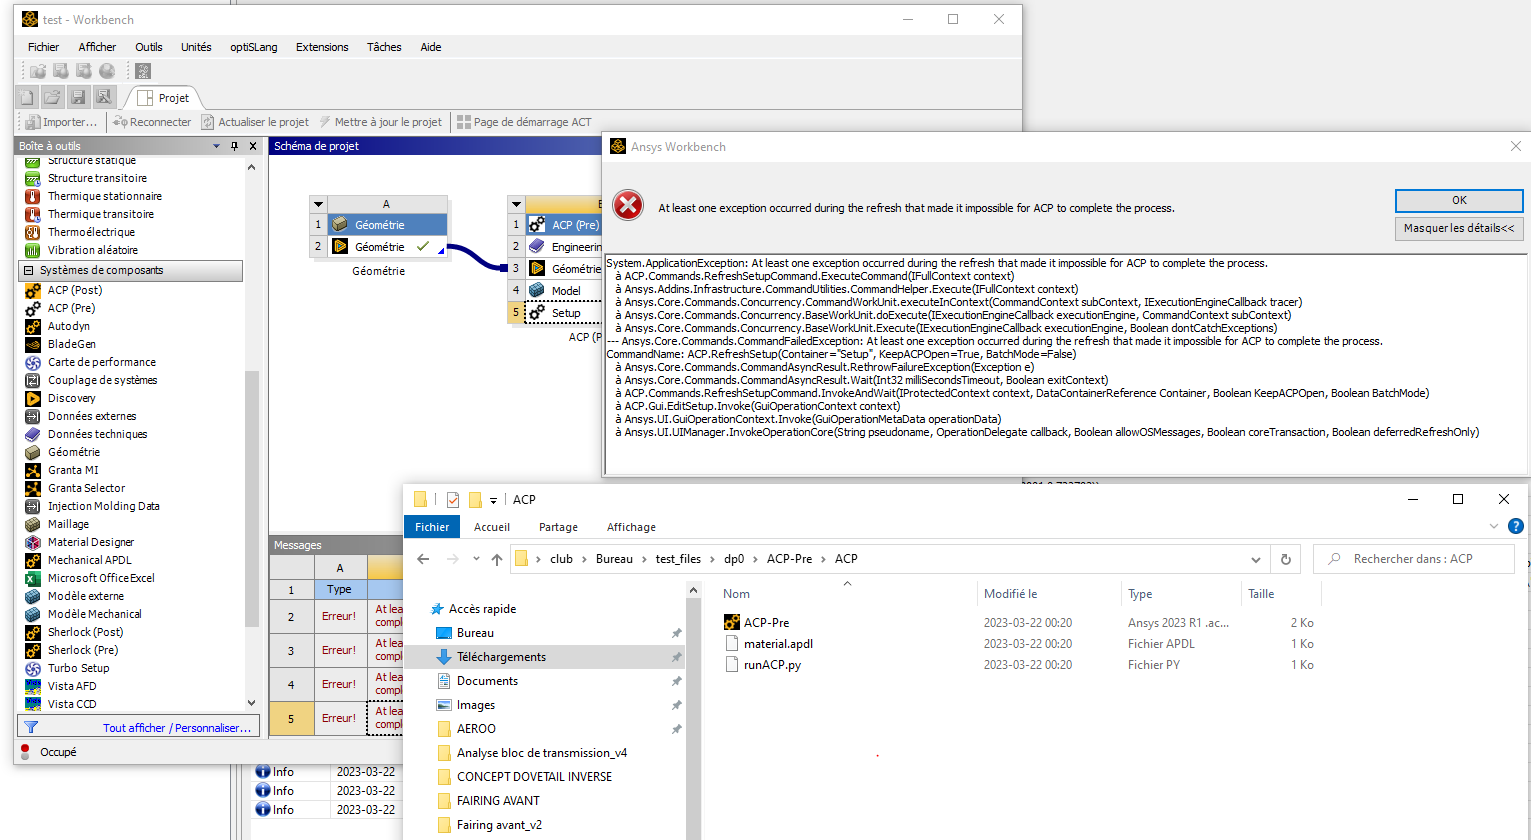The image size is (1531, 840).
Task: Click Explorer up-one-level arrow
Action: click(497, 559)
